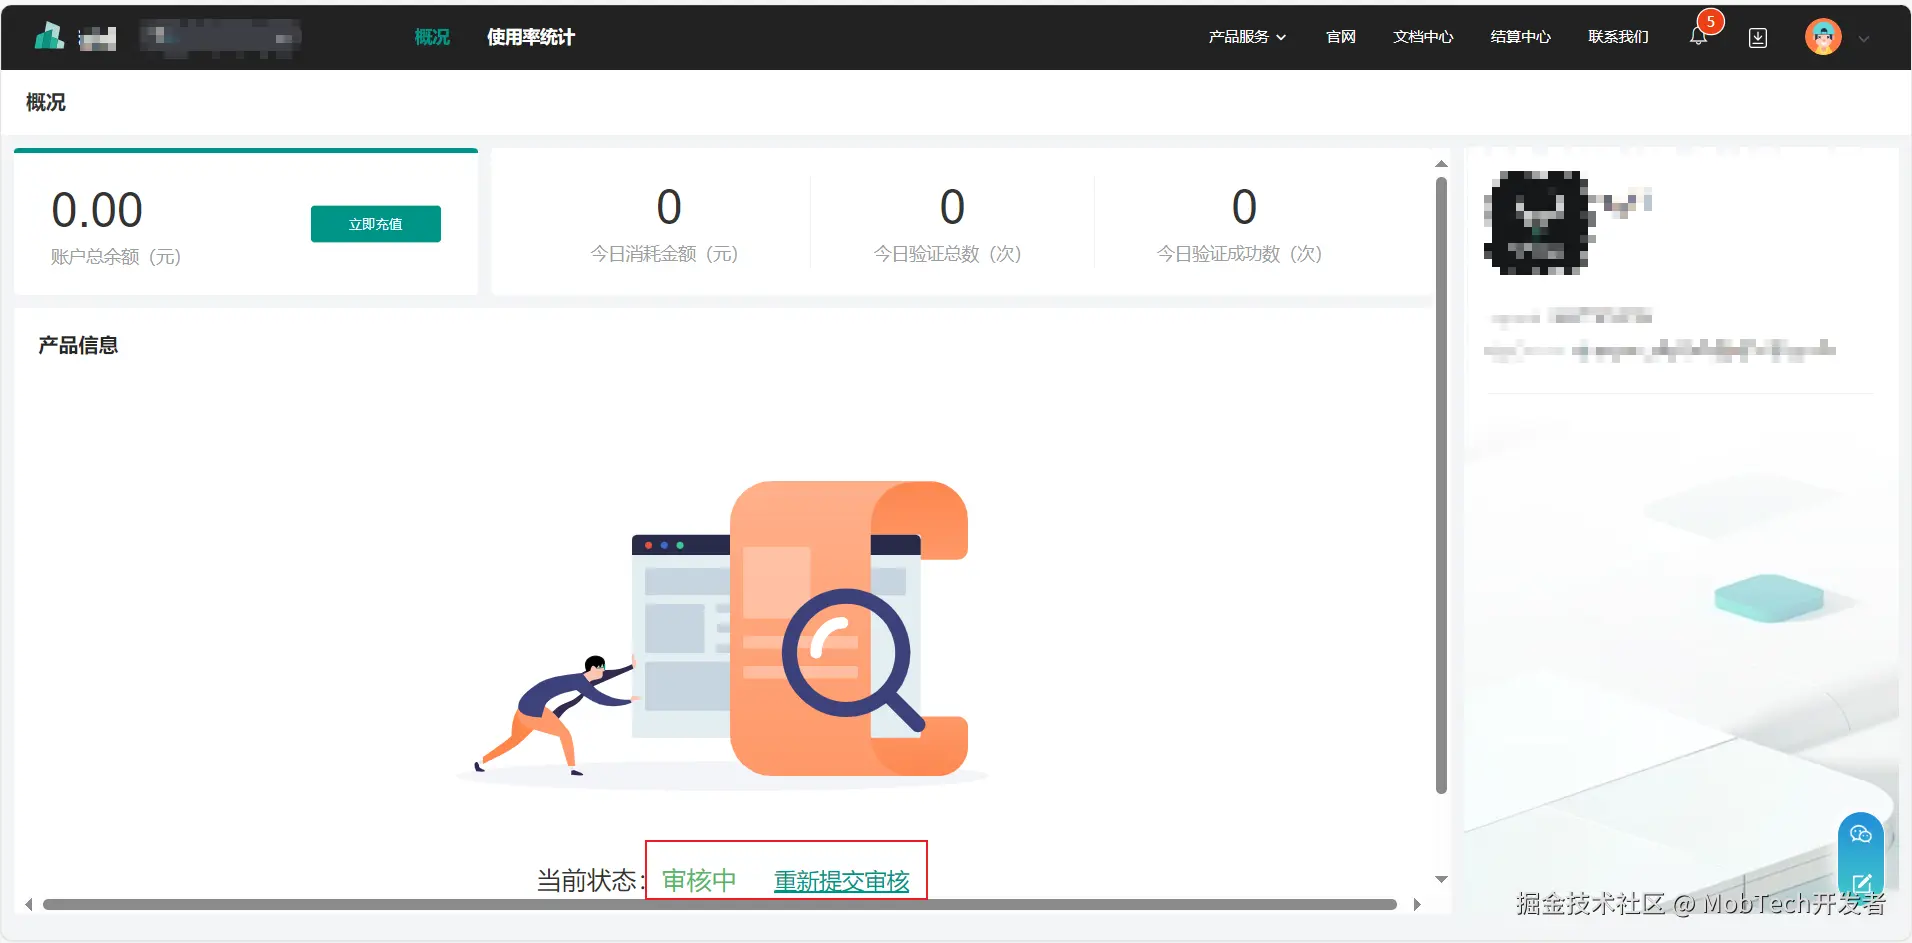Click the 审核中 status text

click(699, 880)
